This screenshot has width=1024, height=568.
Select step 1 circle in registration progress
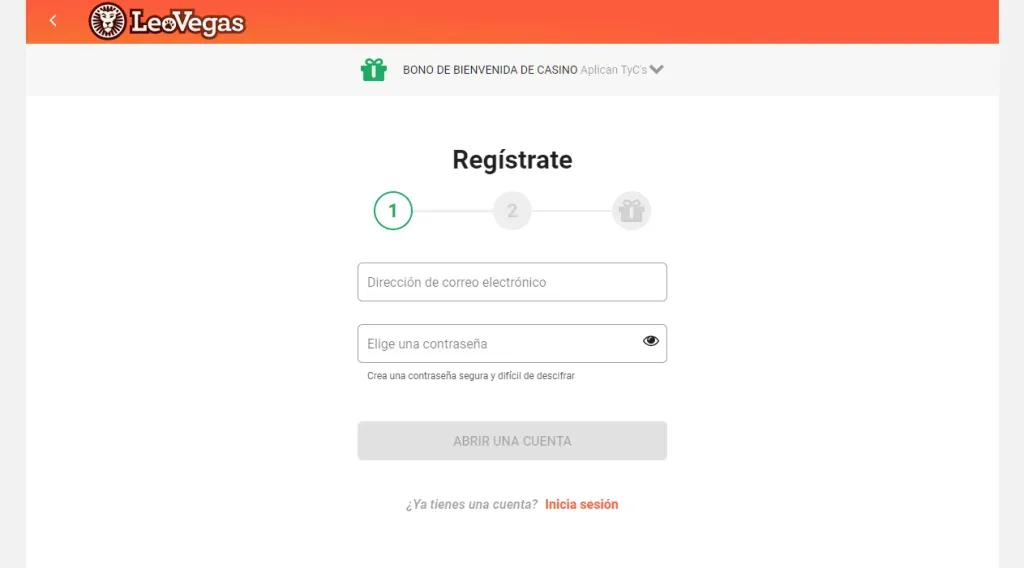(x=393, y=211)
